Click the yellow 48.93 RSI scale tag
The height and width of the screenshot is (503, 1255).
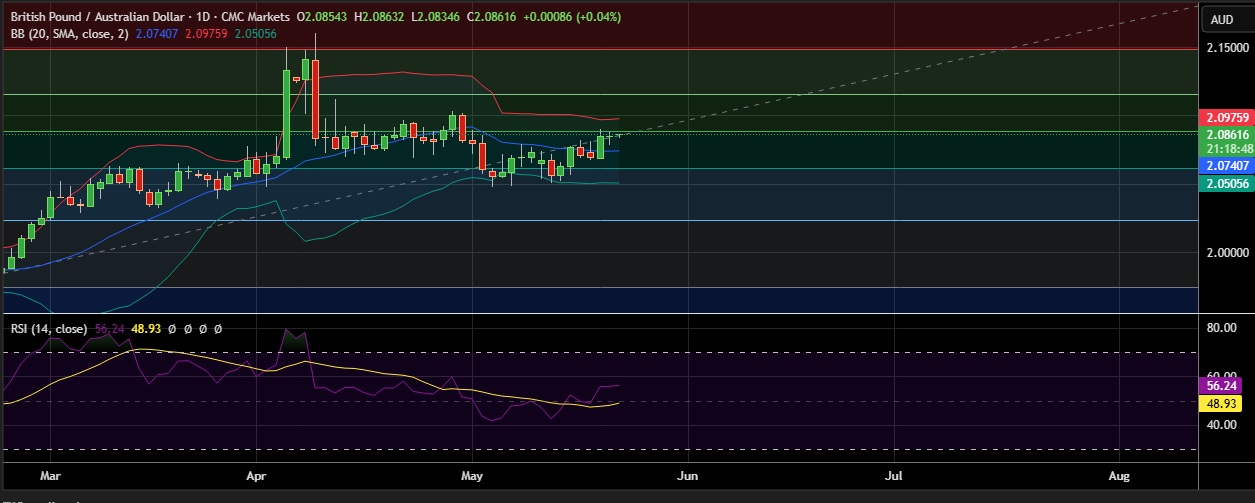pos(1221,404)
